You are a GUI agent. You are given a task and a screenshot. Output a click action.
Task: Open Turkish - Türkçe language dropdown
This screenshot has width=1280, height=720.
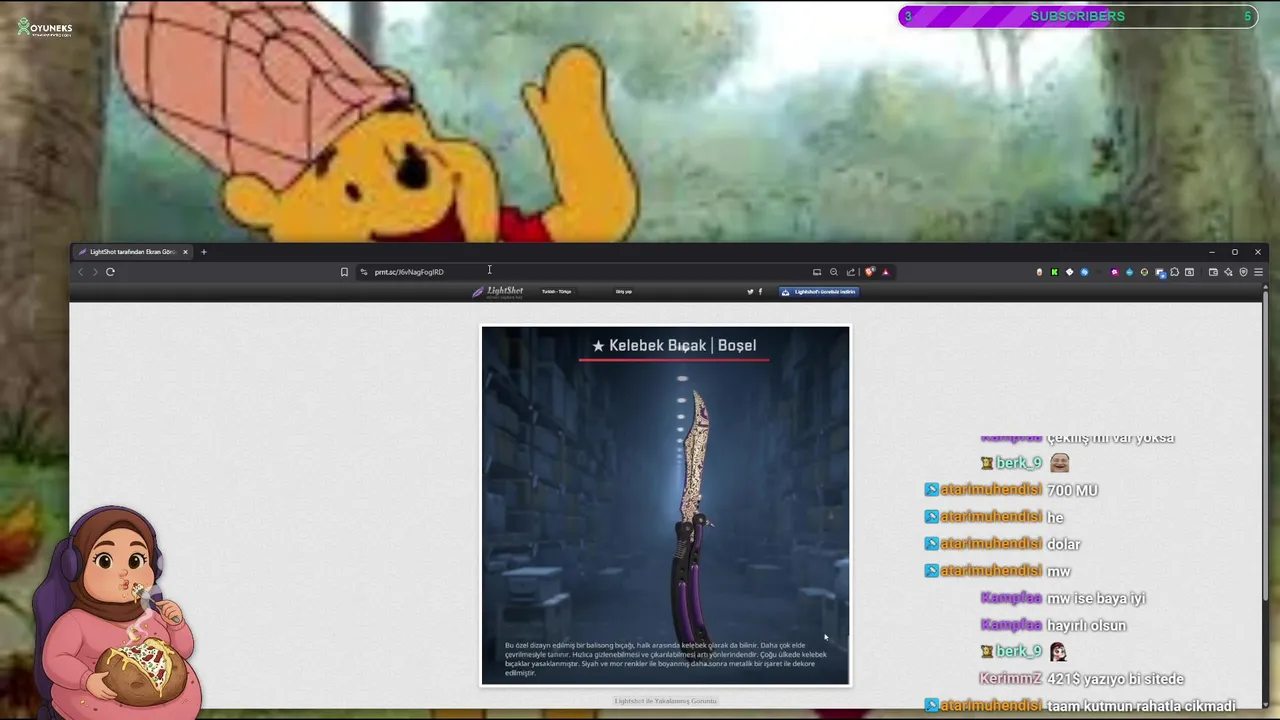[557, 292]
